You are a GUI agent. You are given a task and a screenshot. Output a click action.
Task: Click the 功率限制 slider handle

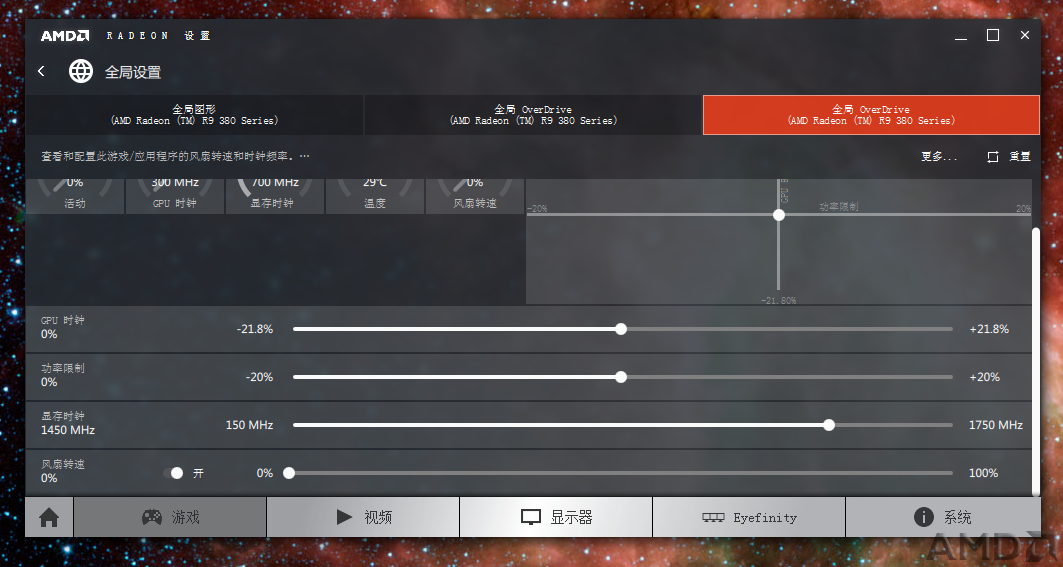tap(621, 377)
